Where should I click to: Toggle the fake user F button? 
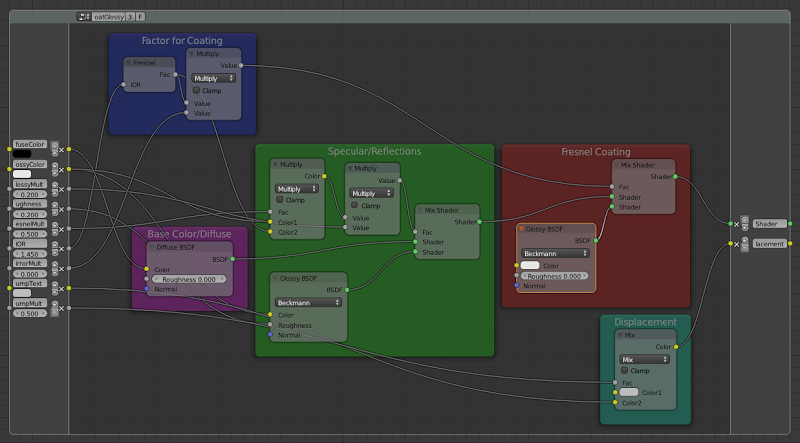point(140,17)
